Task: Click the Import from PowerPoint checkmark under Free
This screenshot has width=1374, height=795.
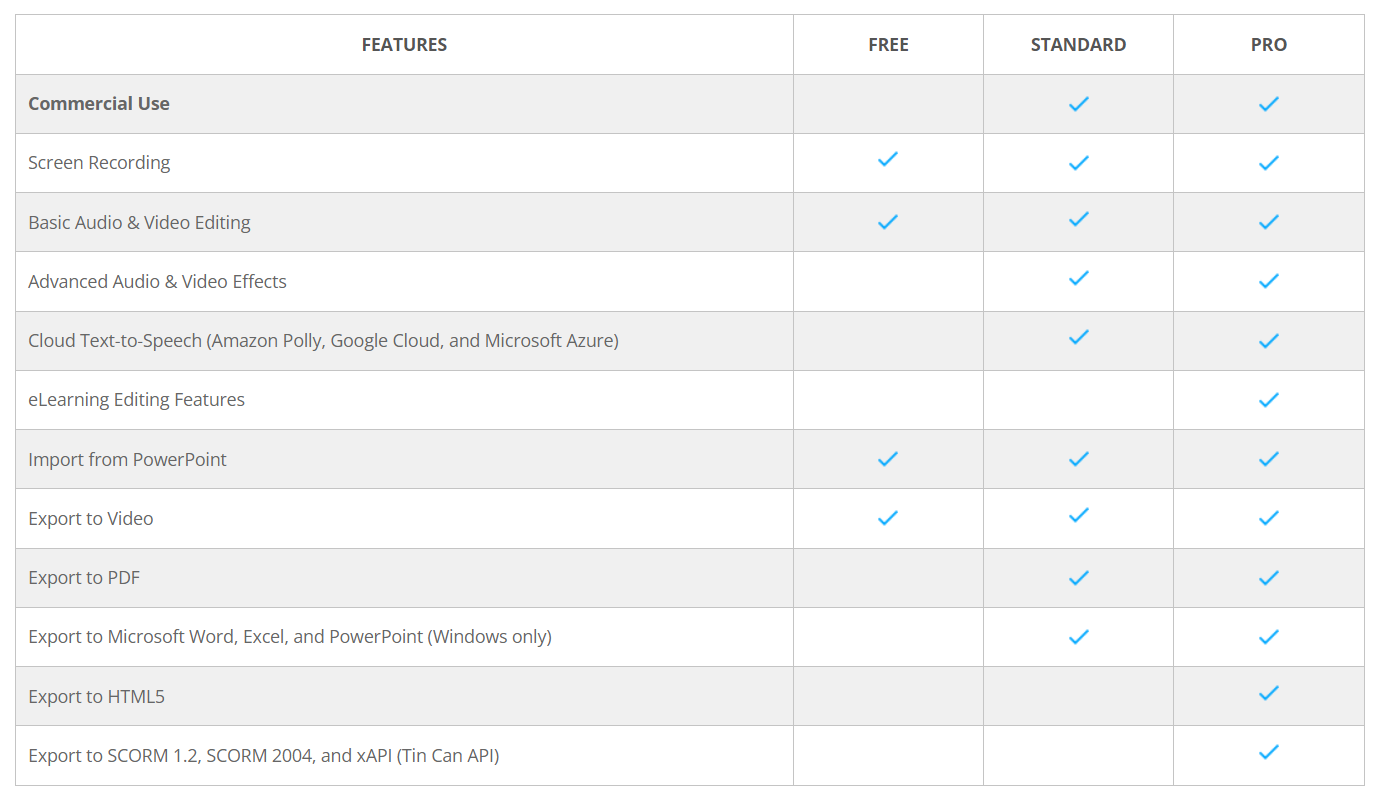Action: click(887, 459)
